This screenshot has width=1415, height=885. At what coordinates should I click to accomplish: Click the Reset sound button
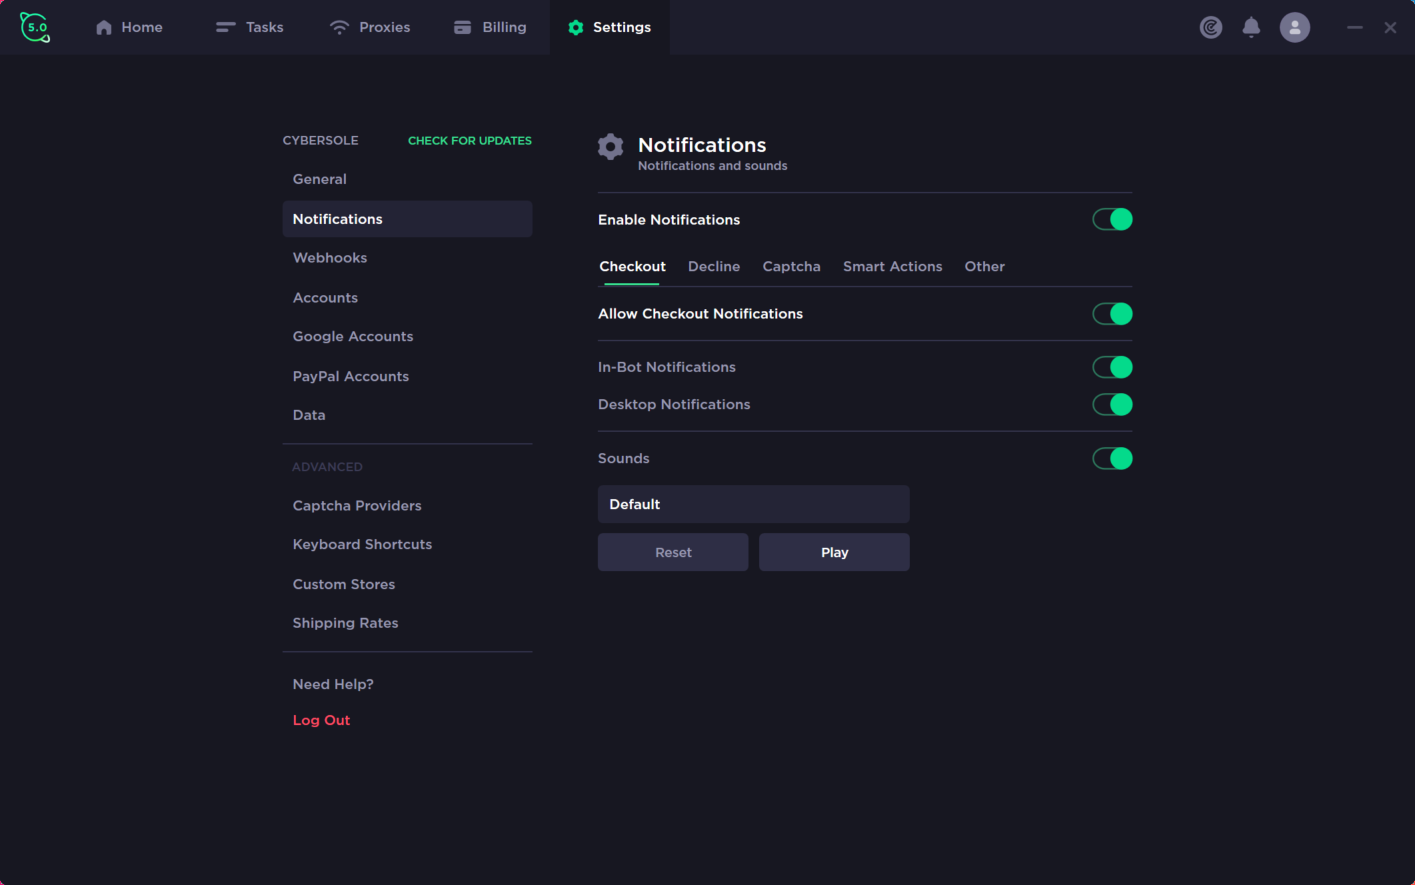[673, 552]
